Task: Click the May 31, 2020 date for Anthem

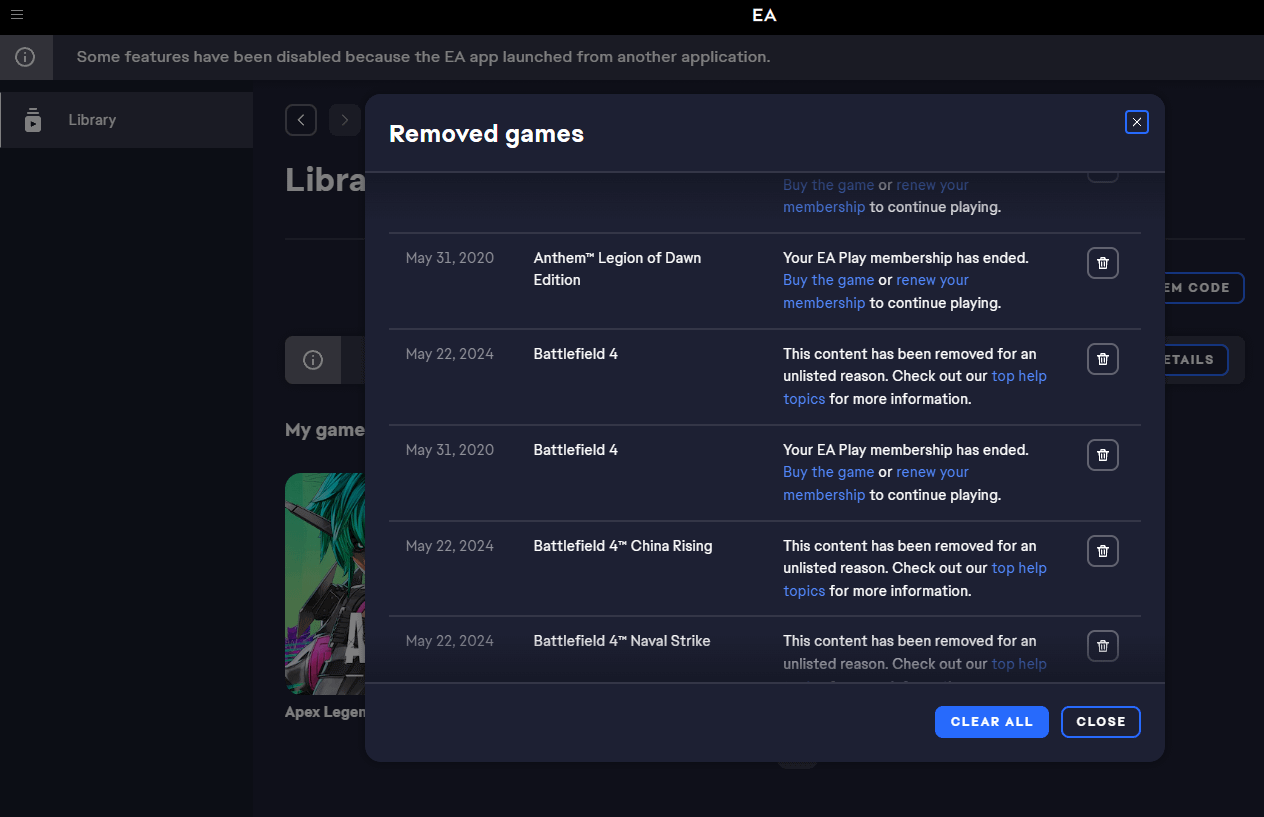Action: click(450, 258)
